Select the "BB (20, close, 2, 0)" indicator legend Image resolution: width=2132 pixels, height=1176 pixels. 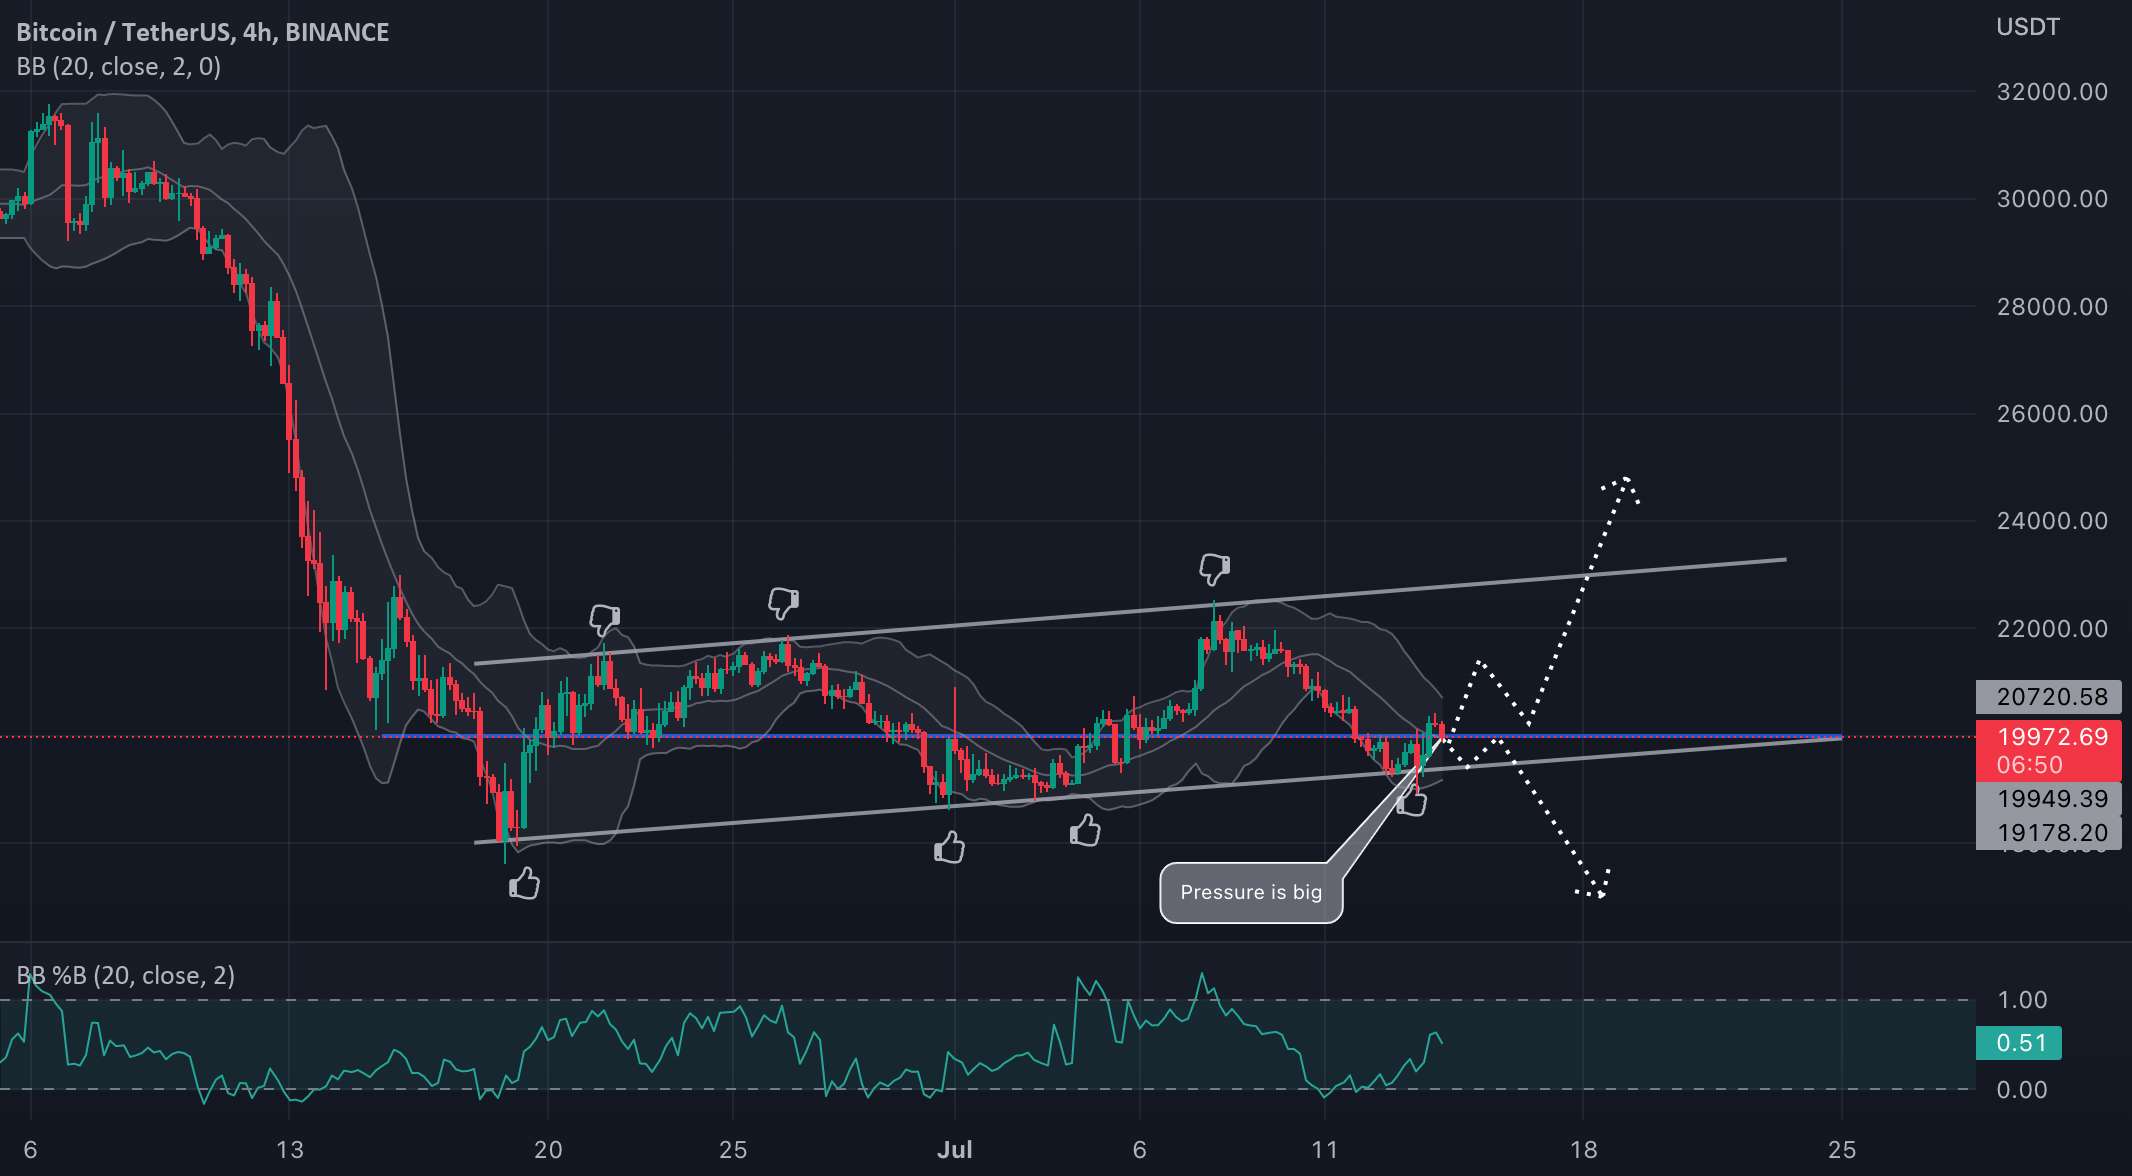(x=119, y=67)
